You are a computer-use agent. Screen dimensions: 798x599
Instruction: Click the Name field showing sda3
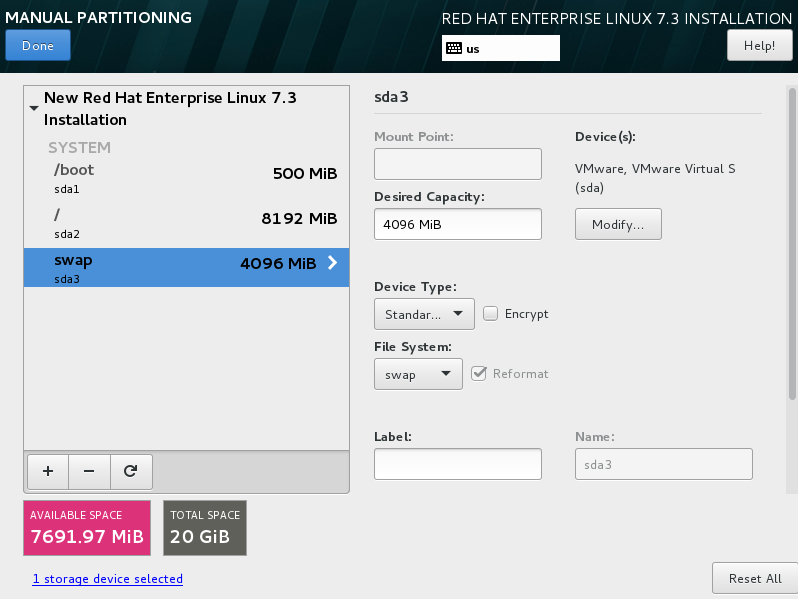coord(664,464)
